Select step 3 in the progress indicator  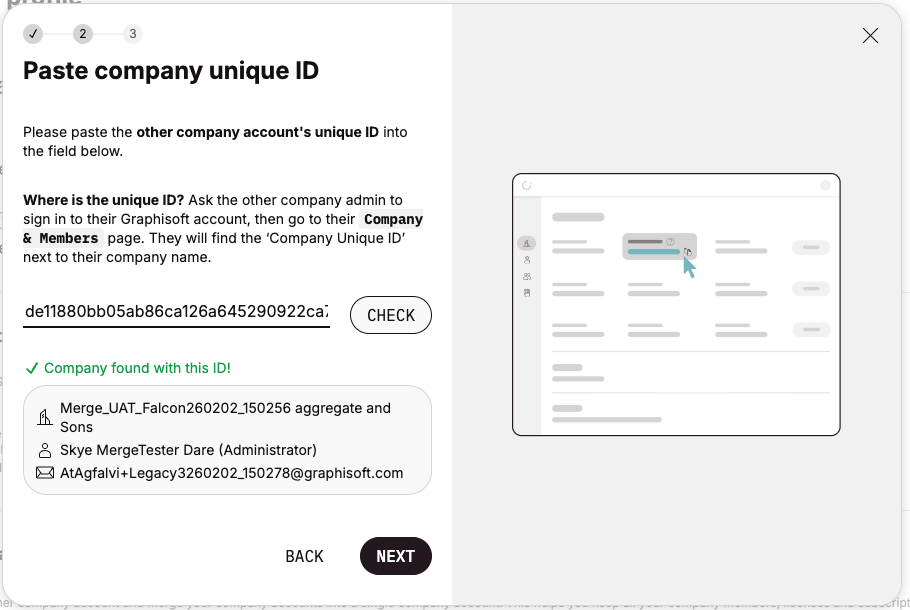pyautogui.click(x=133, y=33)
